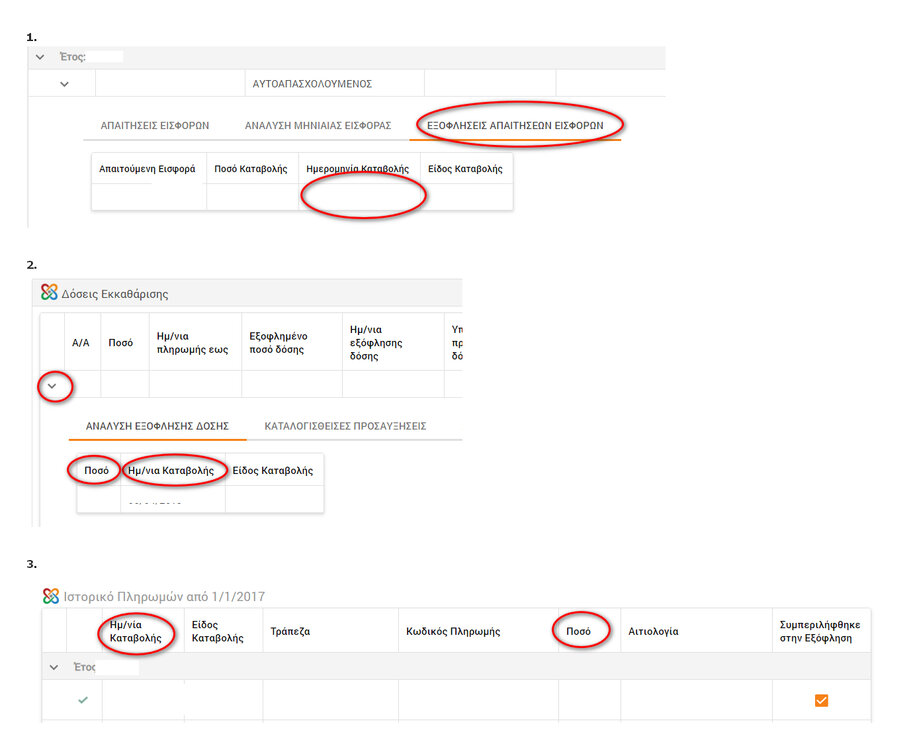Viewport: 911px width, 750px height.
Task: Click the Απαιτούμενη Εισφορά column header
Action: point(147,169)
